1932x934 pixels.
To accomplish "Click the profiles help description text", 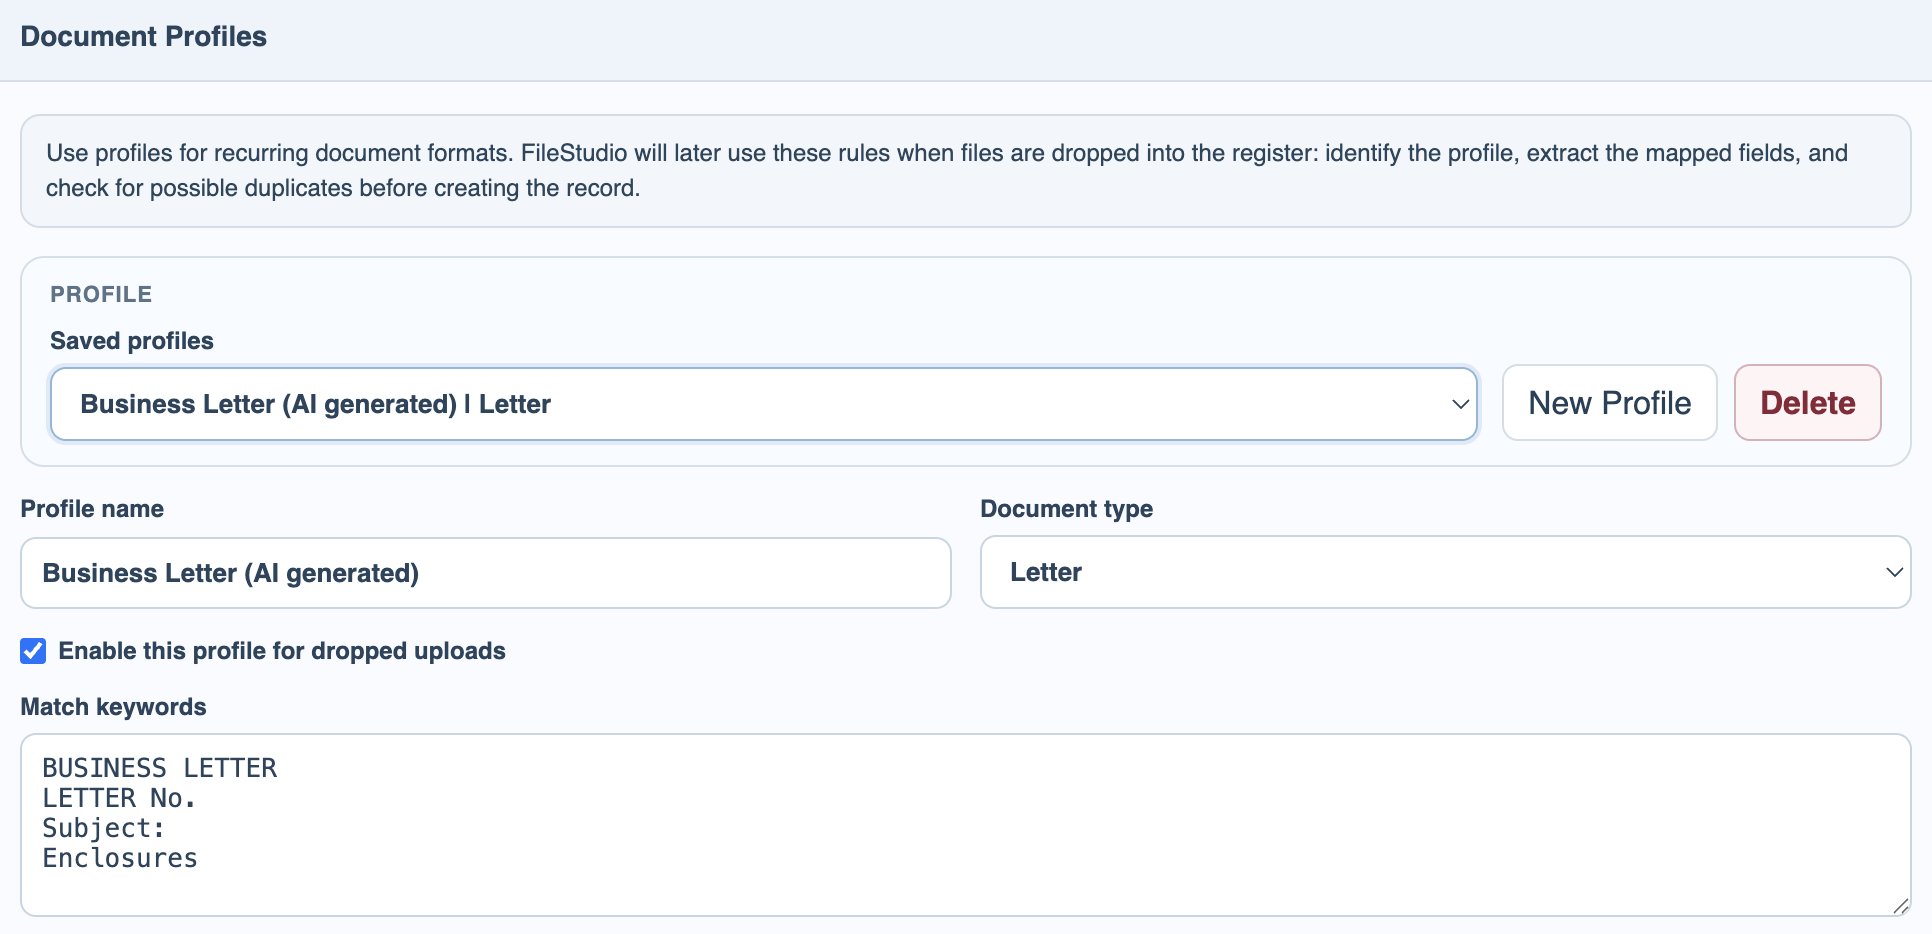I will (947, 171).
